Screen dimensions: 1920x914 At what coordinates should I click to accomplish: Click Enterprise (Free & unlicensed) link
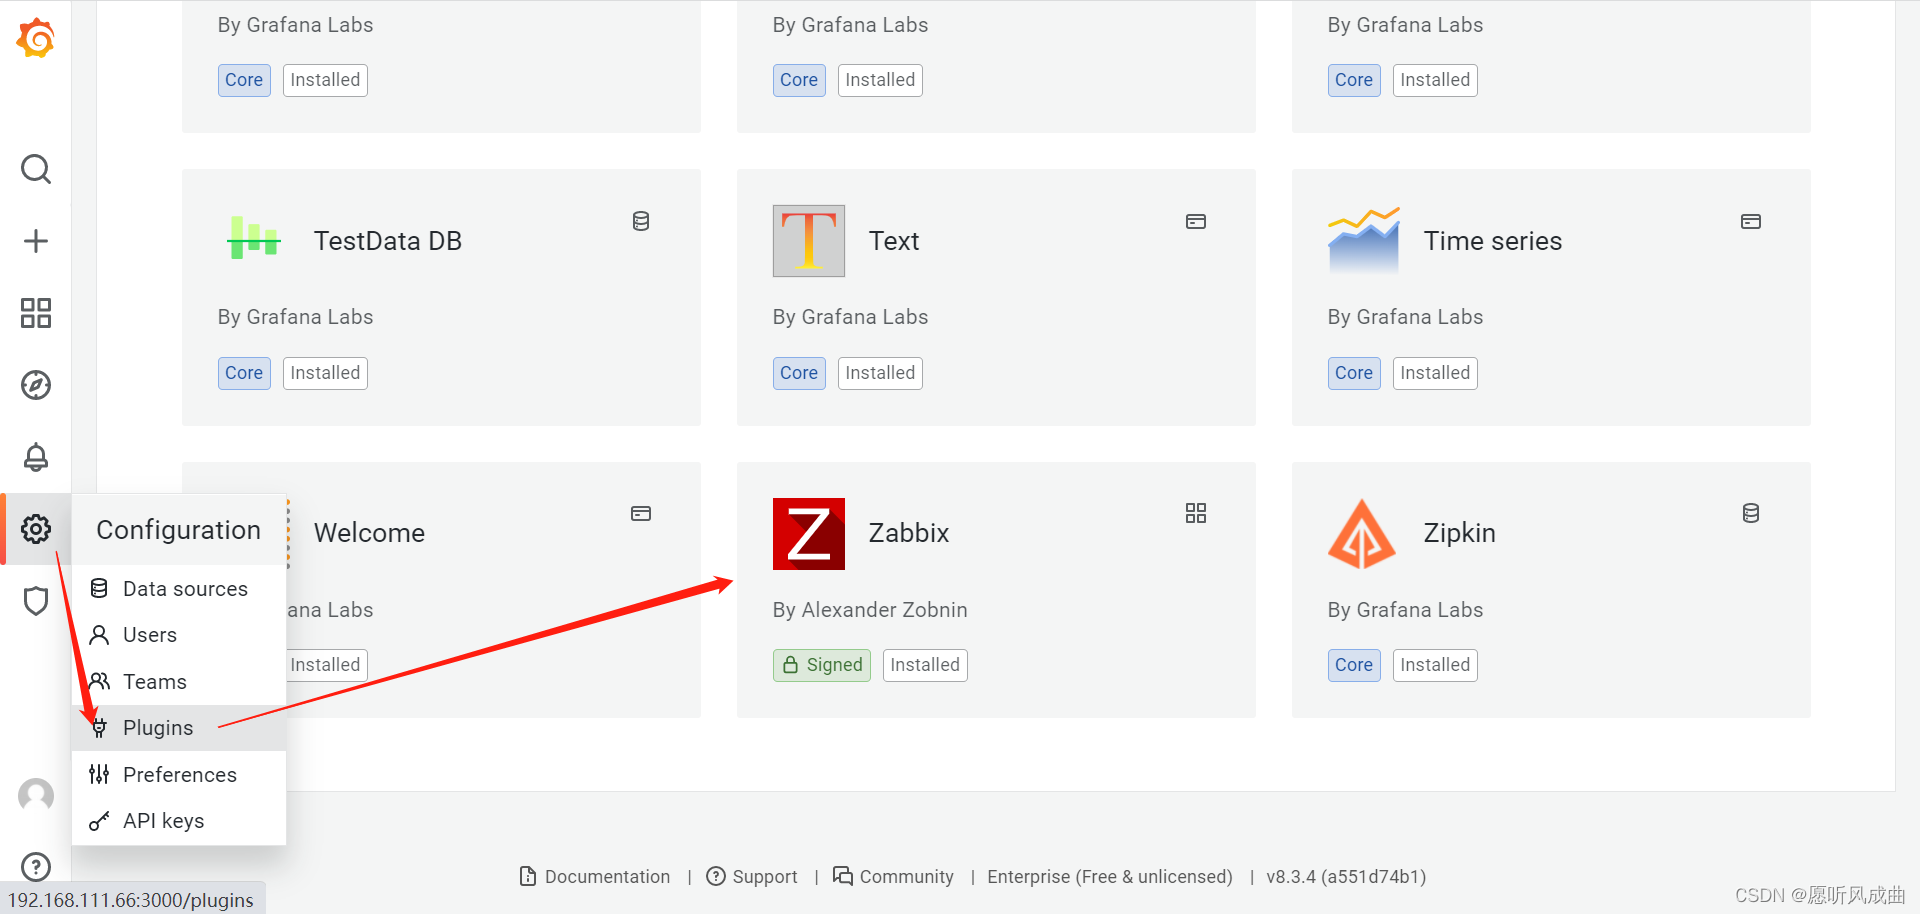pyautogui.click(x=1110, y=877)
